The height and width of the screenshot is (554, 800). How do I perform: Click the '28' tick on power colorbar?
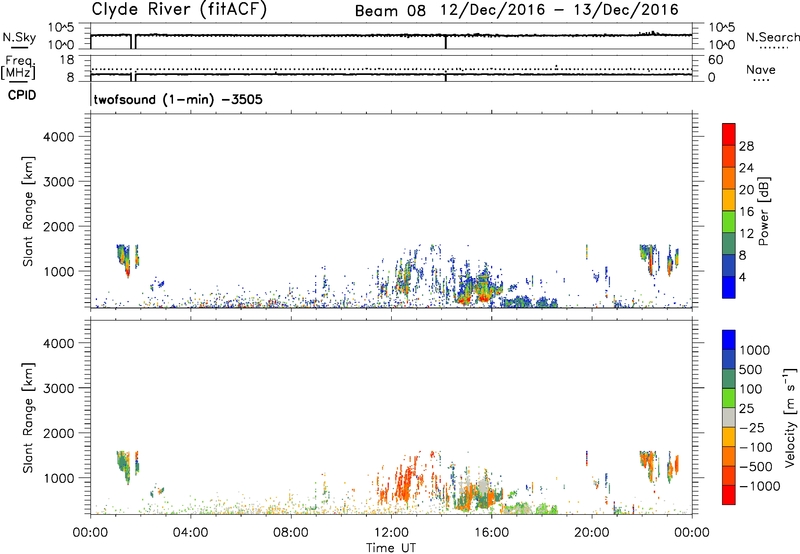(x=746, y=146)
